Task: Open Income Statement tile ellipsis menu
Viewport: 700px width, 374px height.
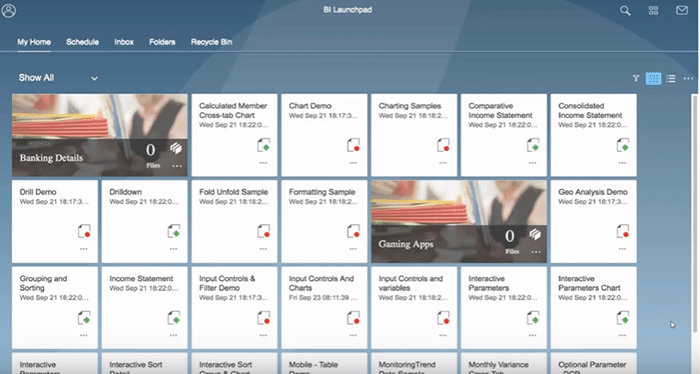Action: (174, 336)
